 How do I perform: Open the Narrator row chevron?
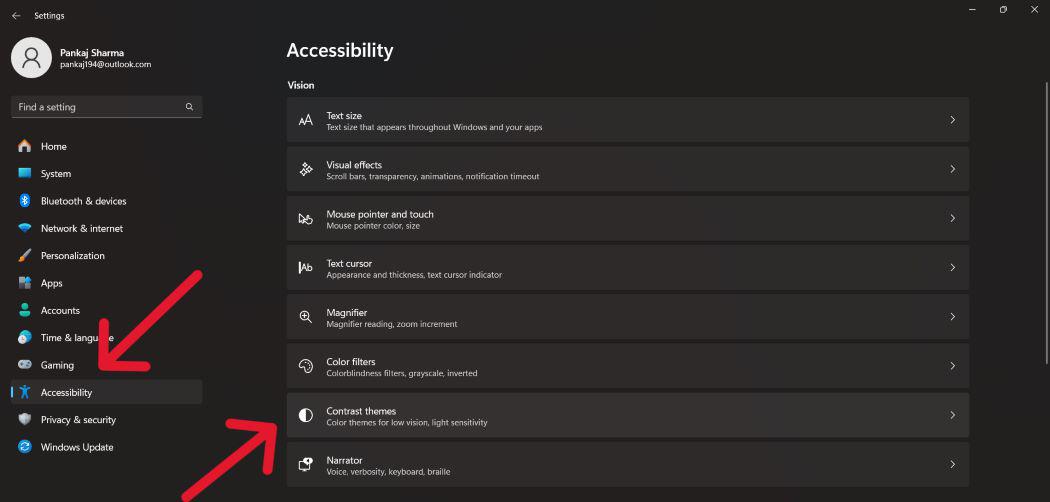coord(952,464)
